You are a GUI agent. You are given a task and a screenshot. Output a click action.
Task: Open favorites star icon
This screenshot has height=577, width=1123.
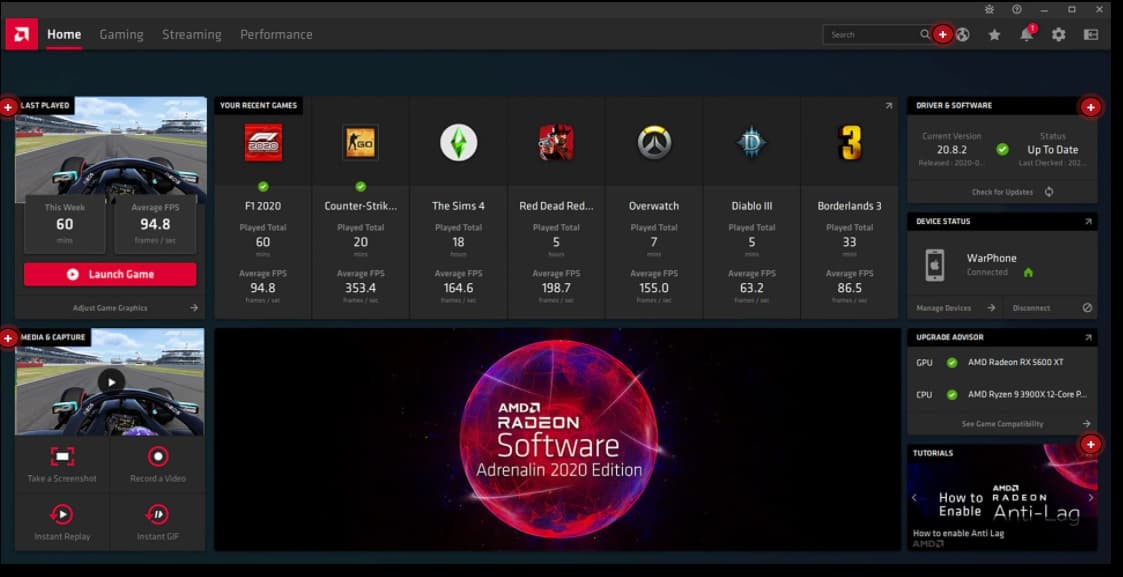tap(994, 34)
